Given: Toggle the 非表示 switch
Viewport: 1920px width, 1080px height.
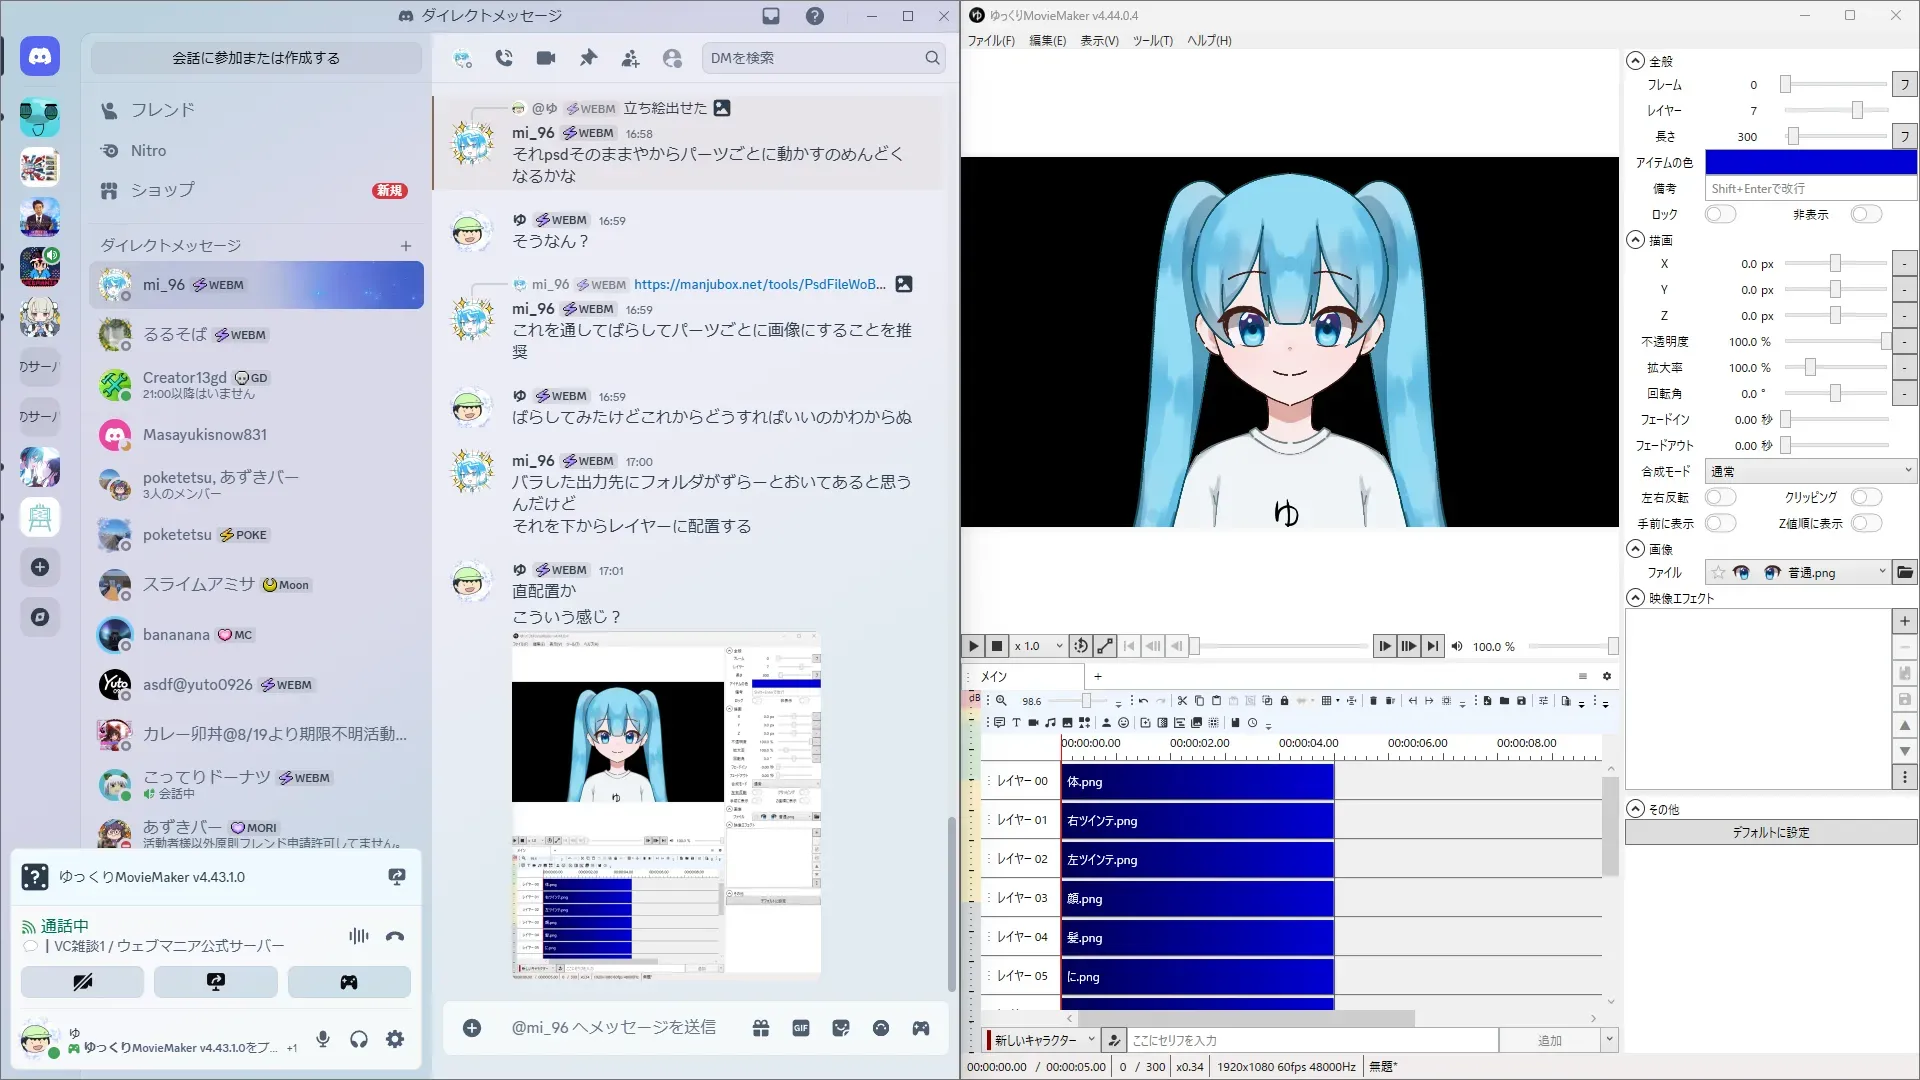Looking at the screenshot, I should [x=1865, y=214].
